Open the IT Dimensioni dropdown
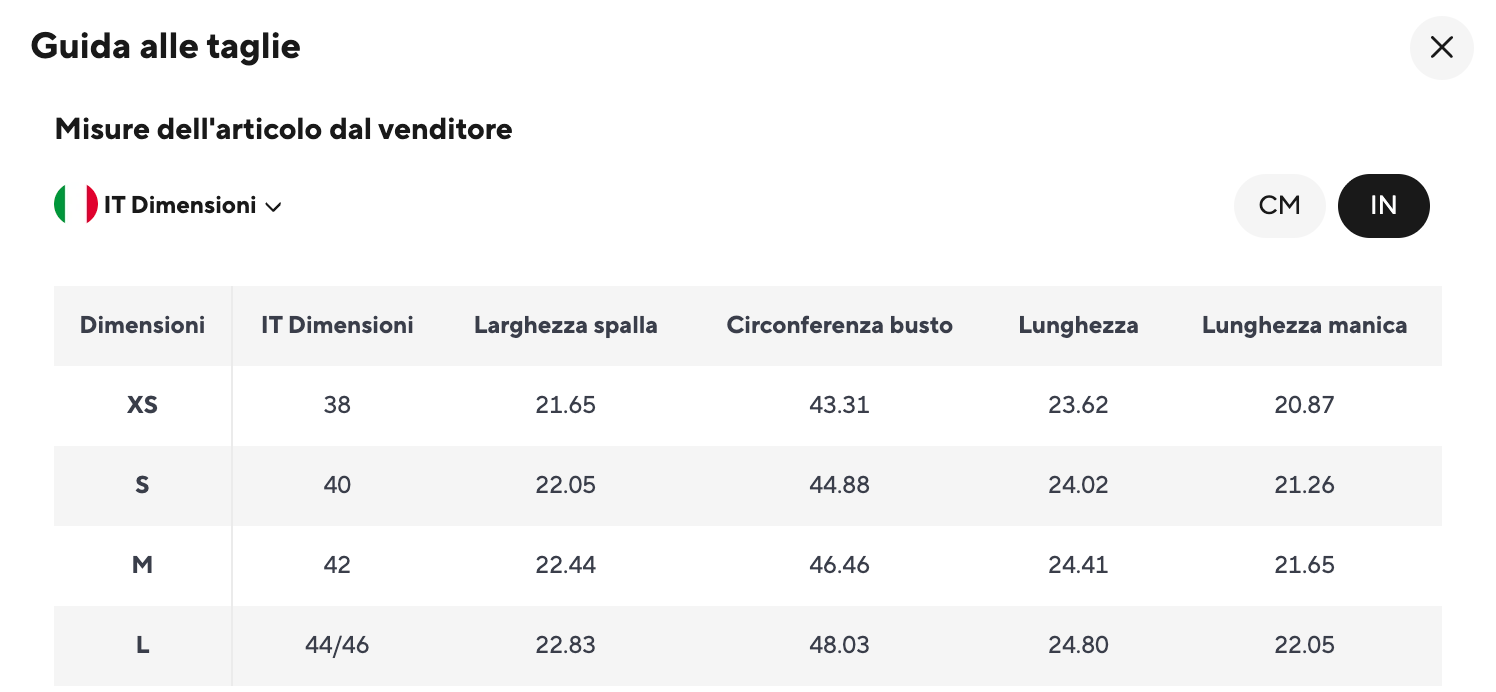 click(x=180, y=206)
